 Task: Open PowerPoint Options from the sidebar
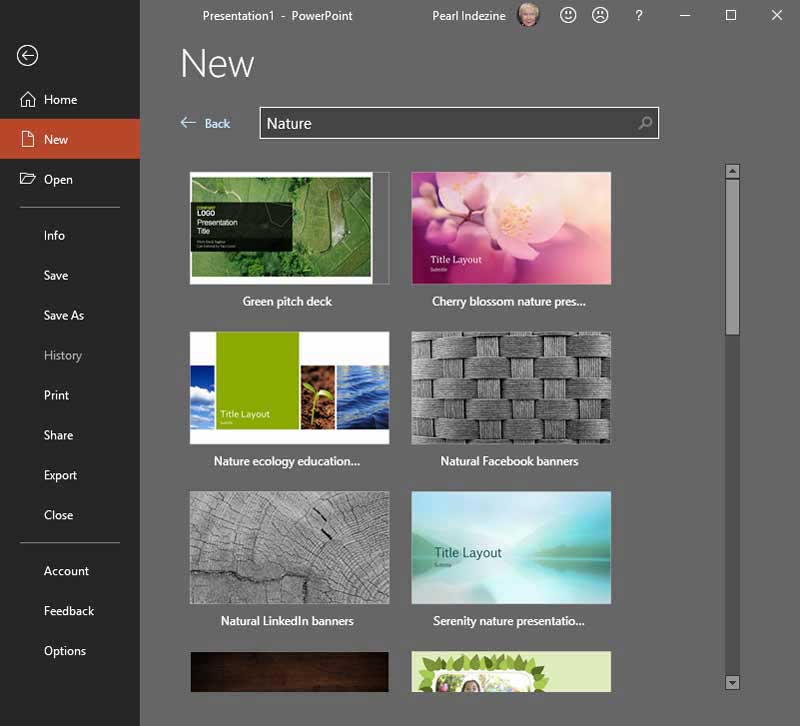[66, 651]
